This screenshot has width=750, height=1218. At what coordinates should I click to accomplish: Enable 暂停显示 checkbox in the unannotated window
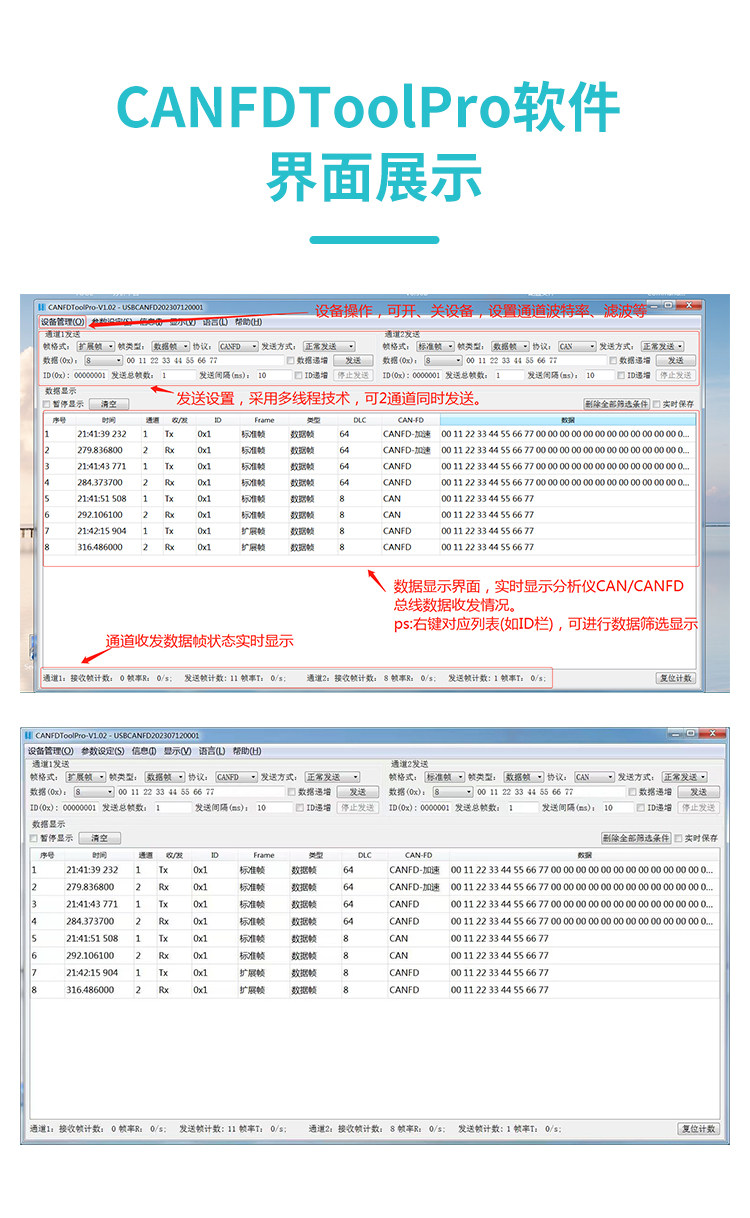coord(34,838)
